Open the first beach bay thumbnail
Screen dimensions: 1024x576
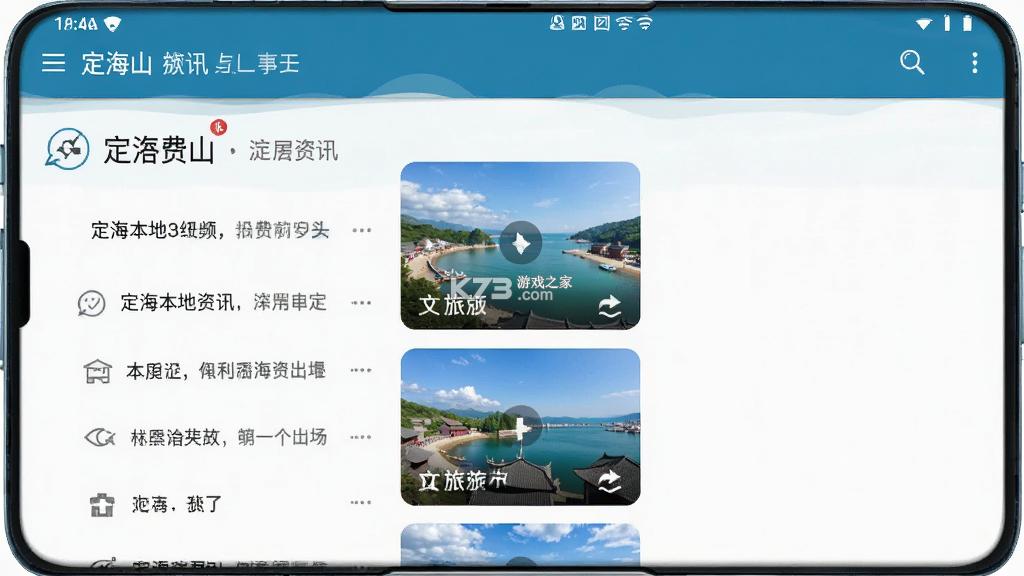click(x=520, y=246)
